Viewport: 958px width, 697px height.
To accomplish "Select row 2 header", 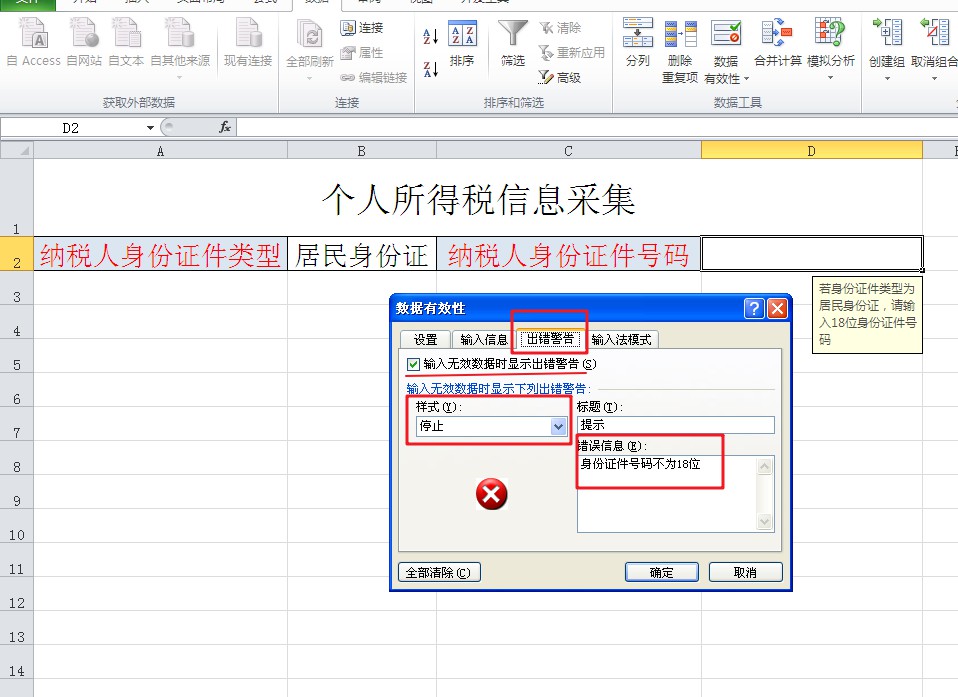I will click(x=16, y=254).
